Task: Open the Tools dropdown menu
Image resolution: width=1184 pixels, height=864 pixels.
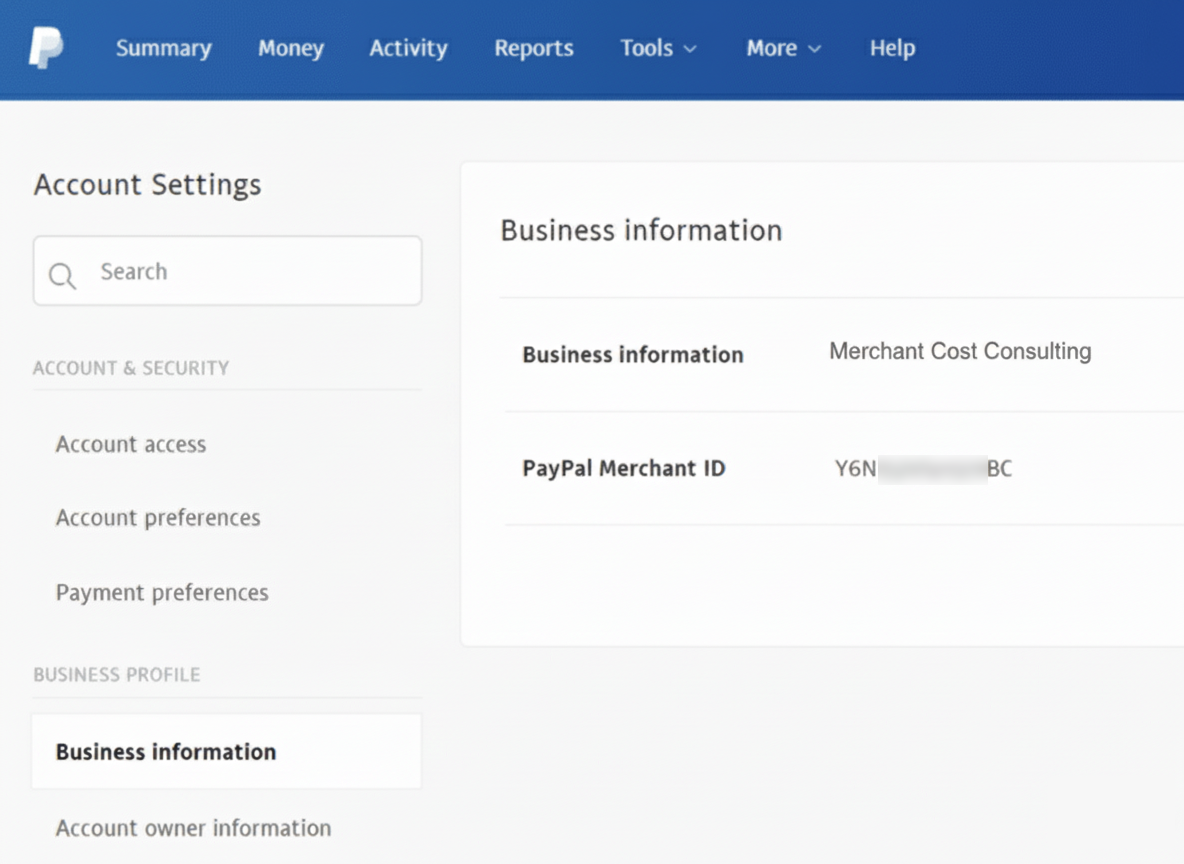Action: pos(657,47)
